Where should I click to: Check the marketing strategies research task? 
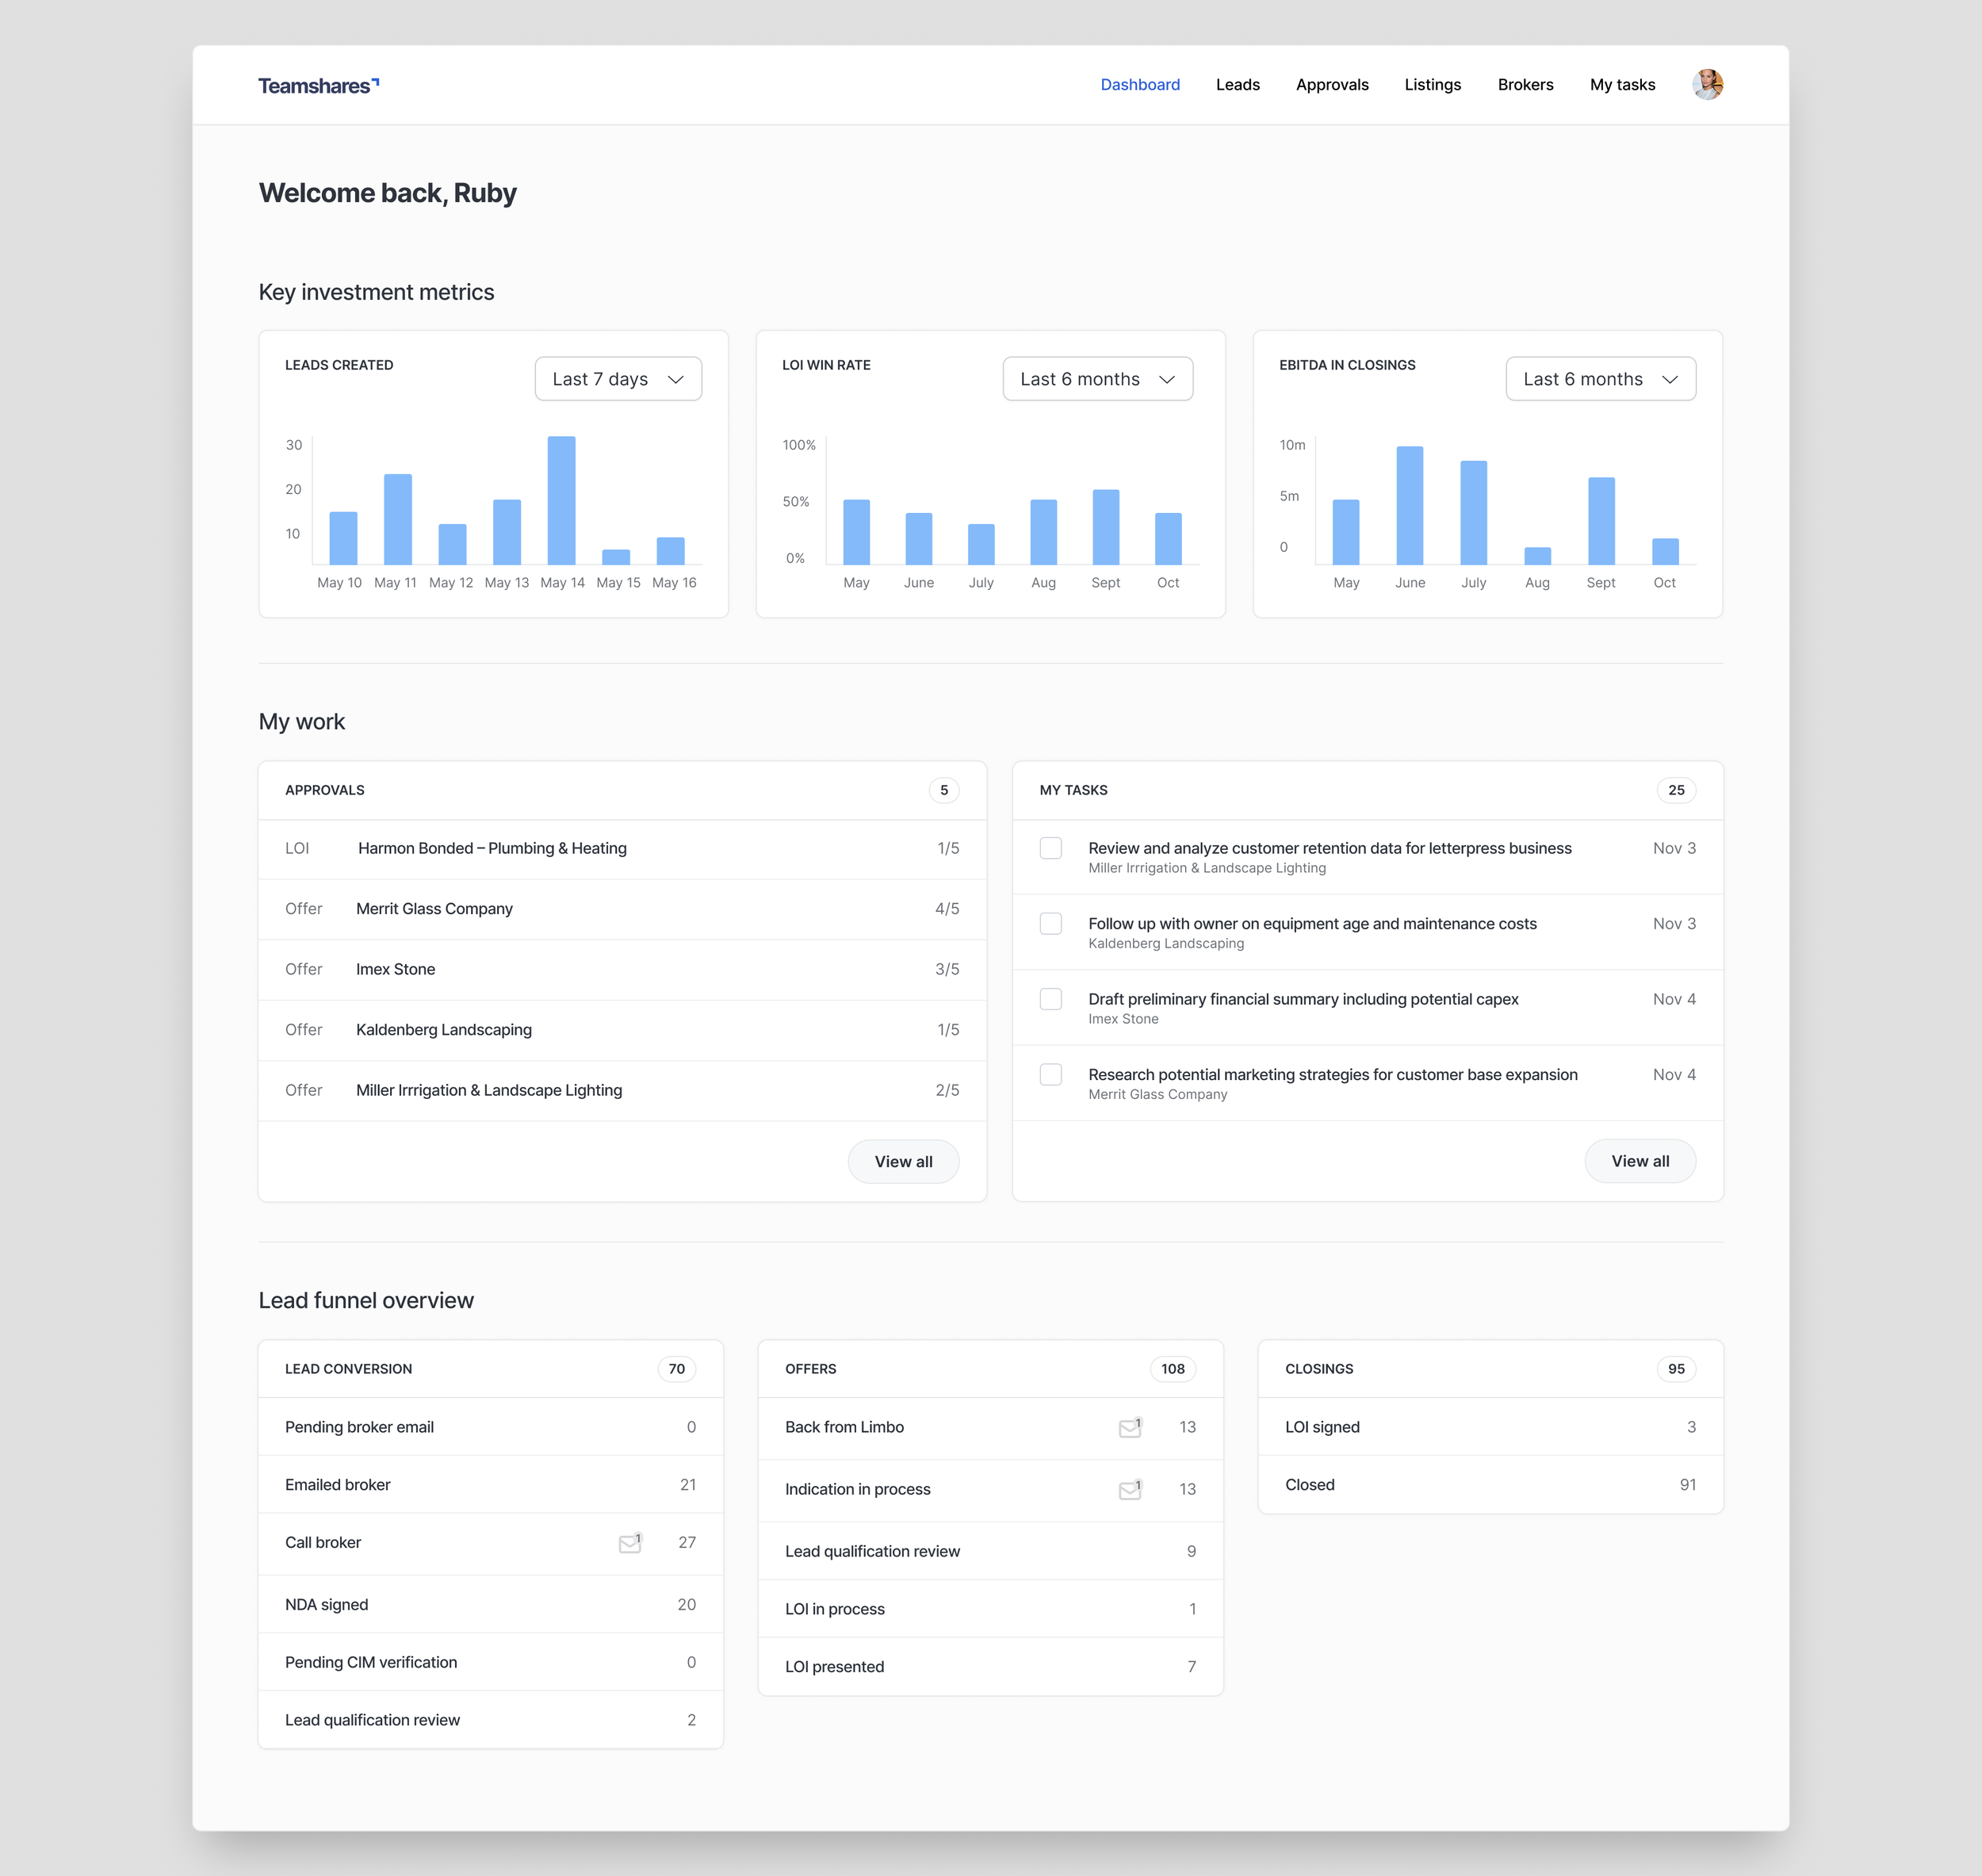click(1050, 1075)
